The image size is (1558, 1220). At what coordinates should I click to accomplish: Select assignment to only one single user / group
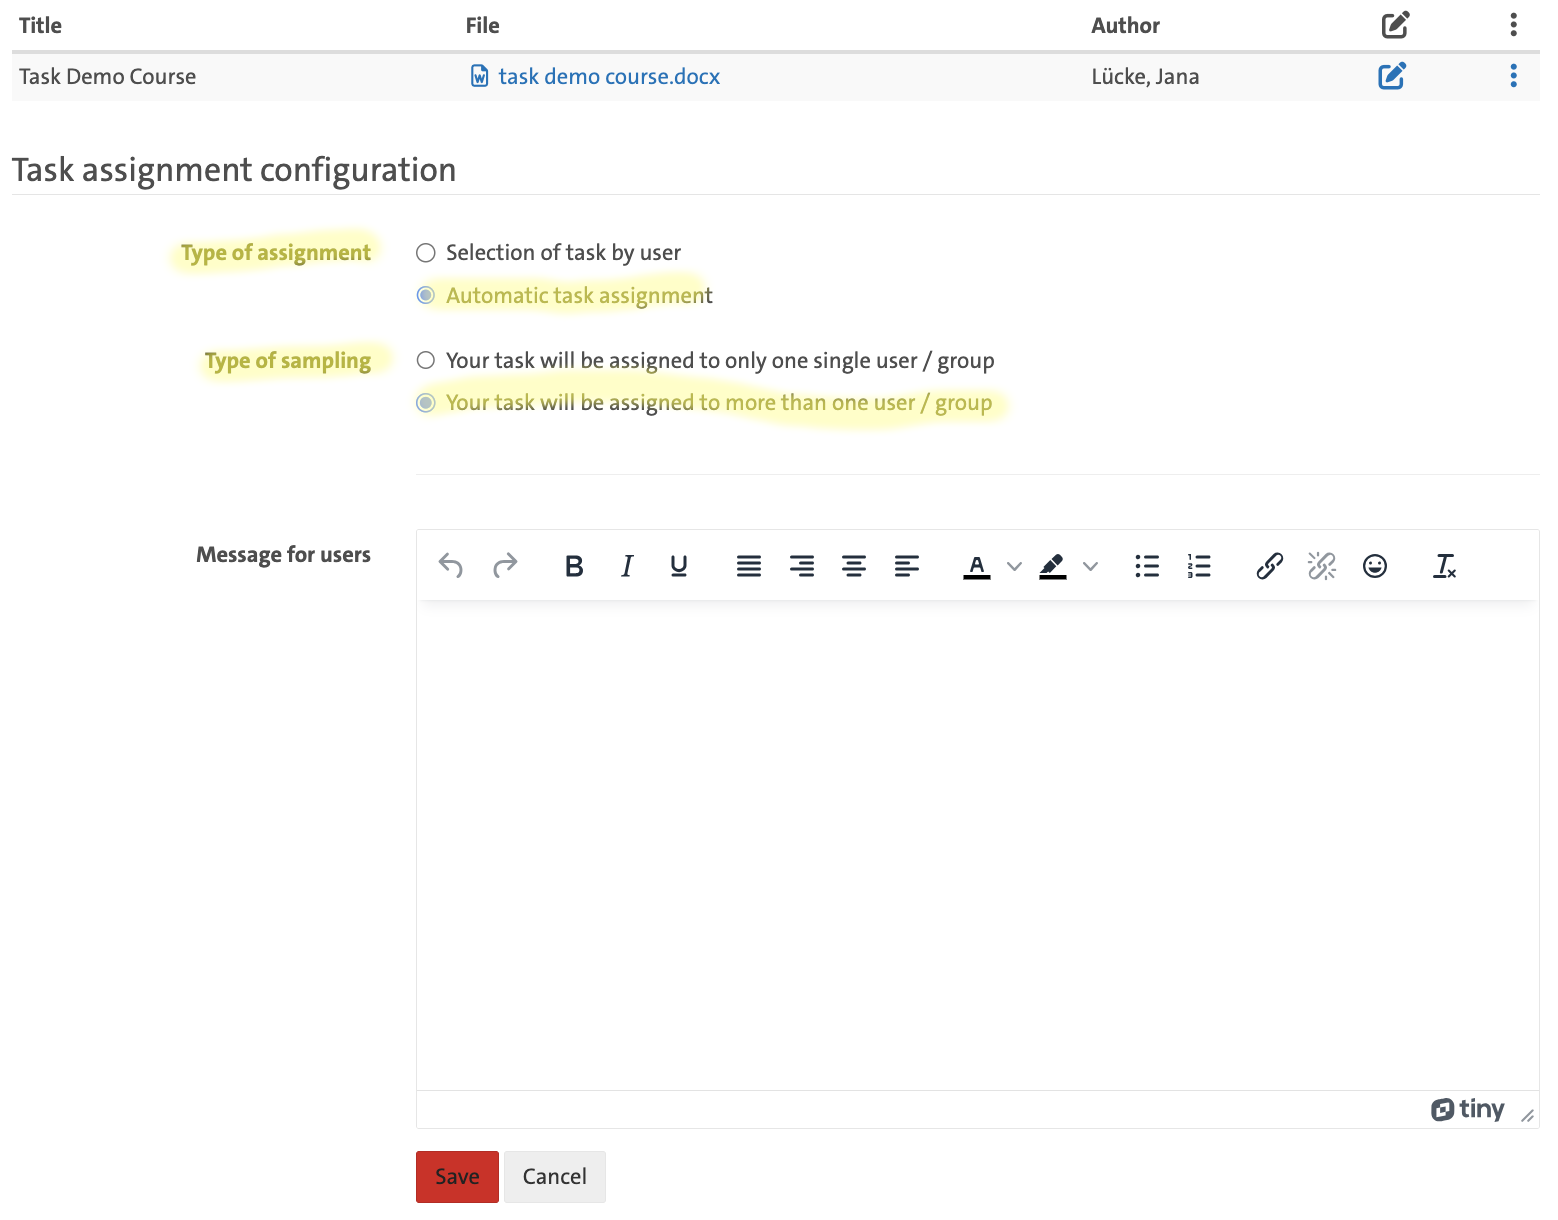(x=426, y=360)
